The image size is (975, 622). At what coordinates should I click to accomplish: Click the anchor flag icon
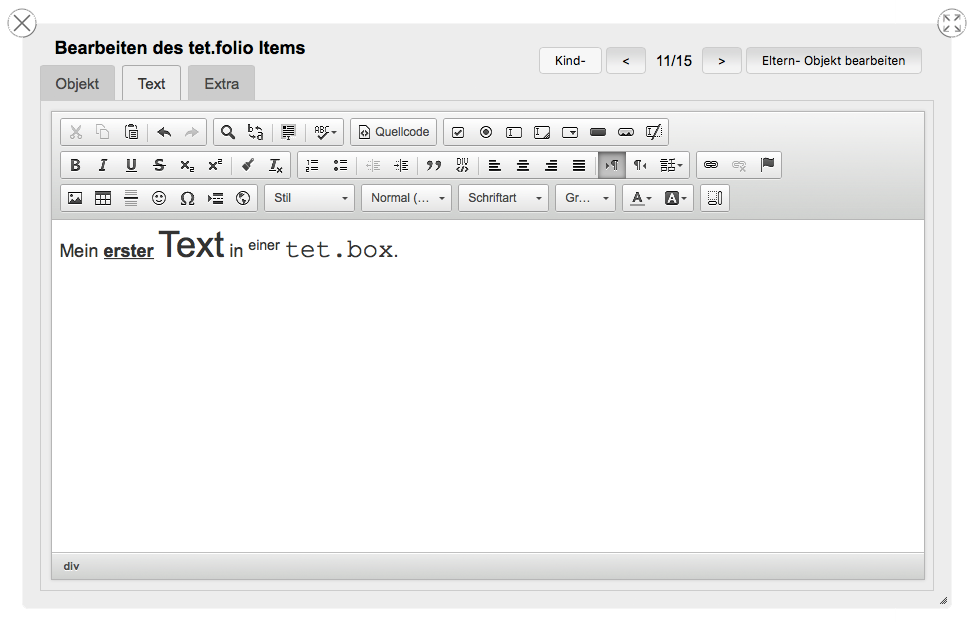click(767, 165)
